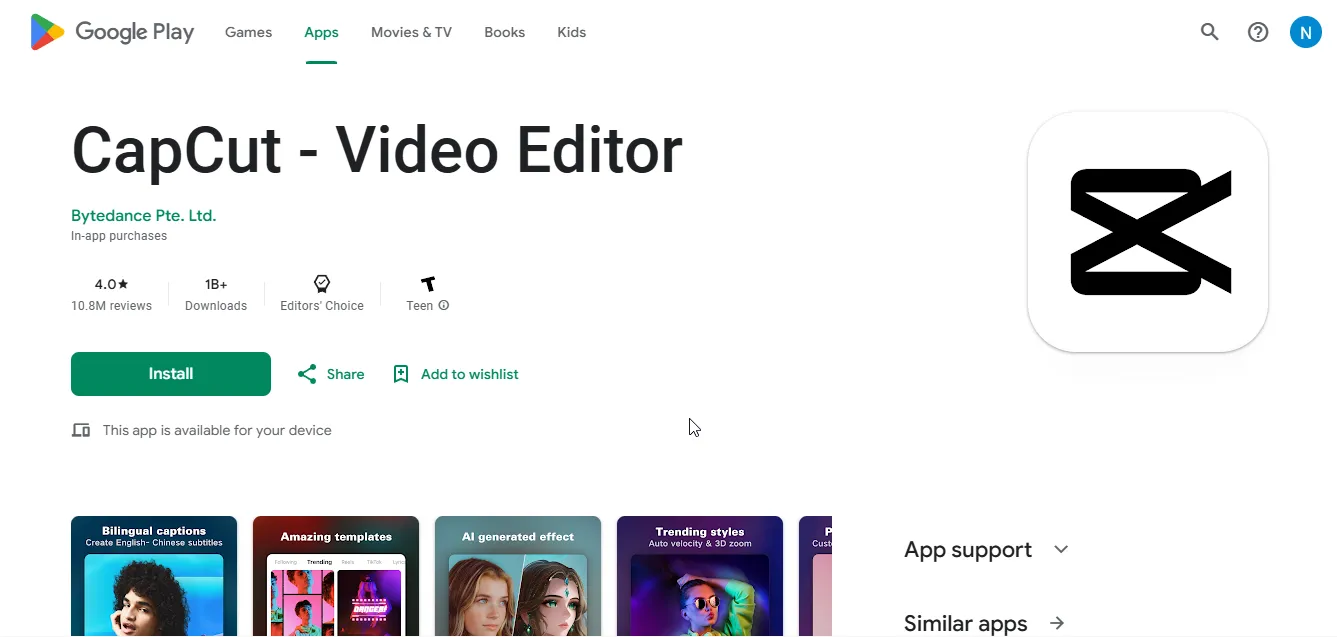The image size is (1337, 637).
Task: Open the Kids section
Action: coord(571,31)
